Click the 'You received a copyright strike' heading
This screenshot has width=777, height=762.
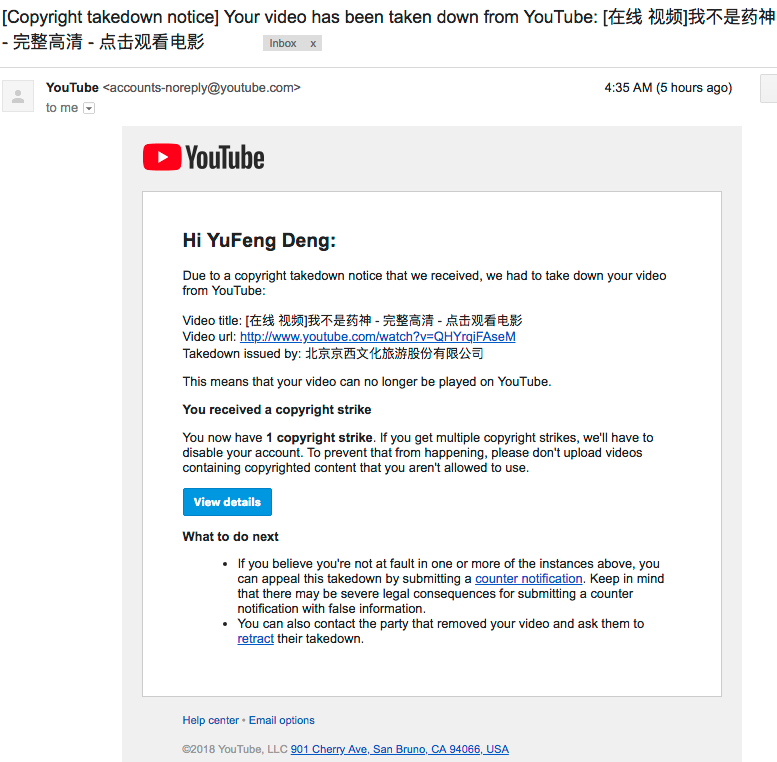[x=277, y=410]
